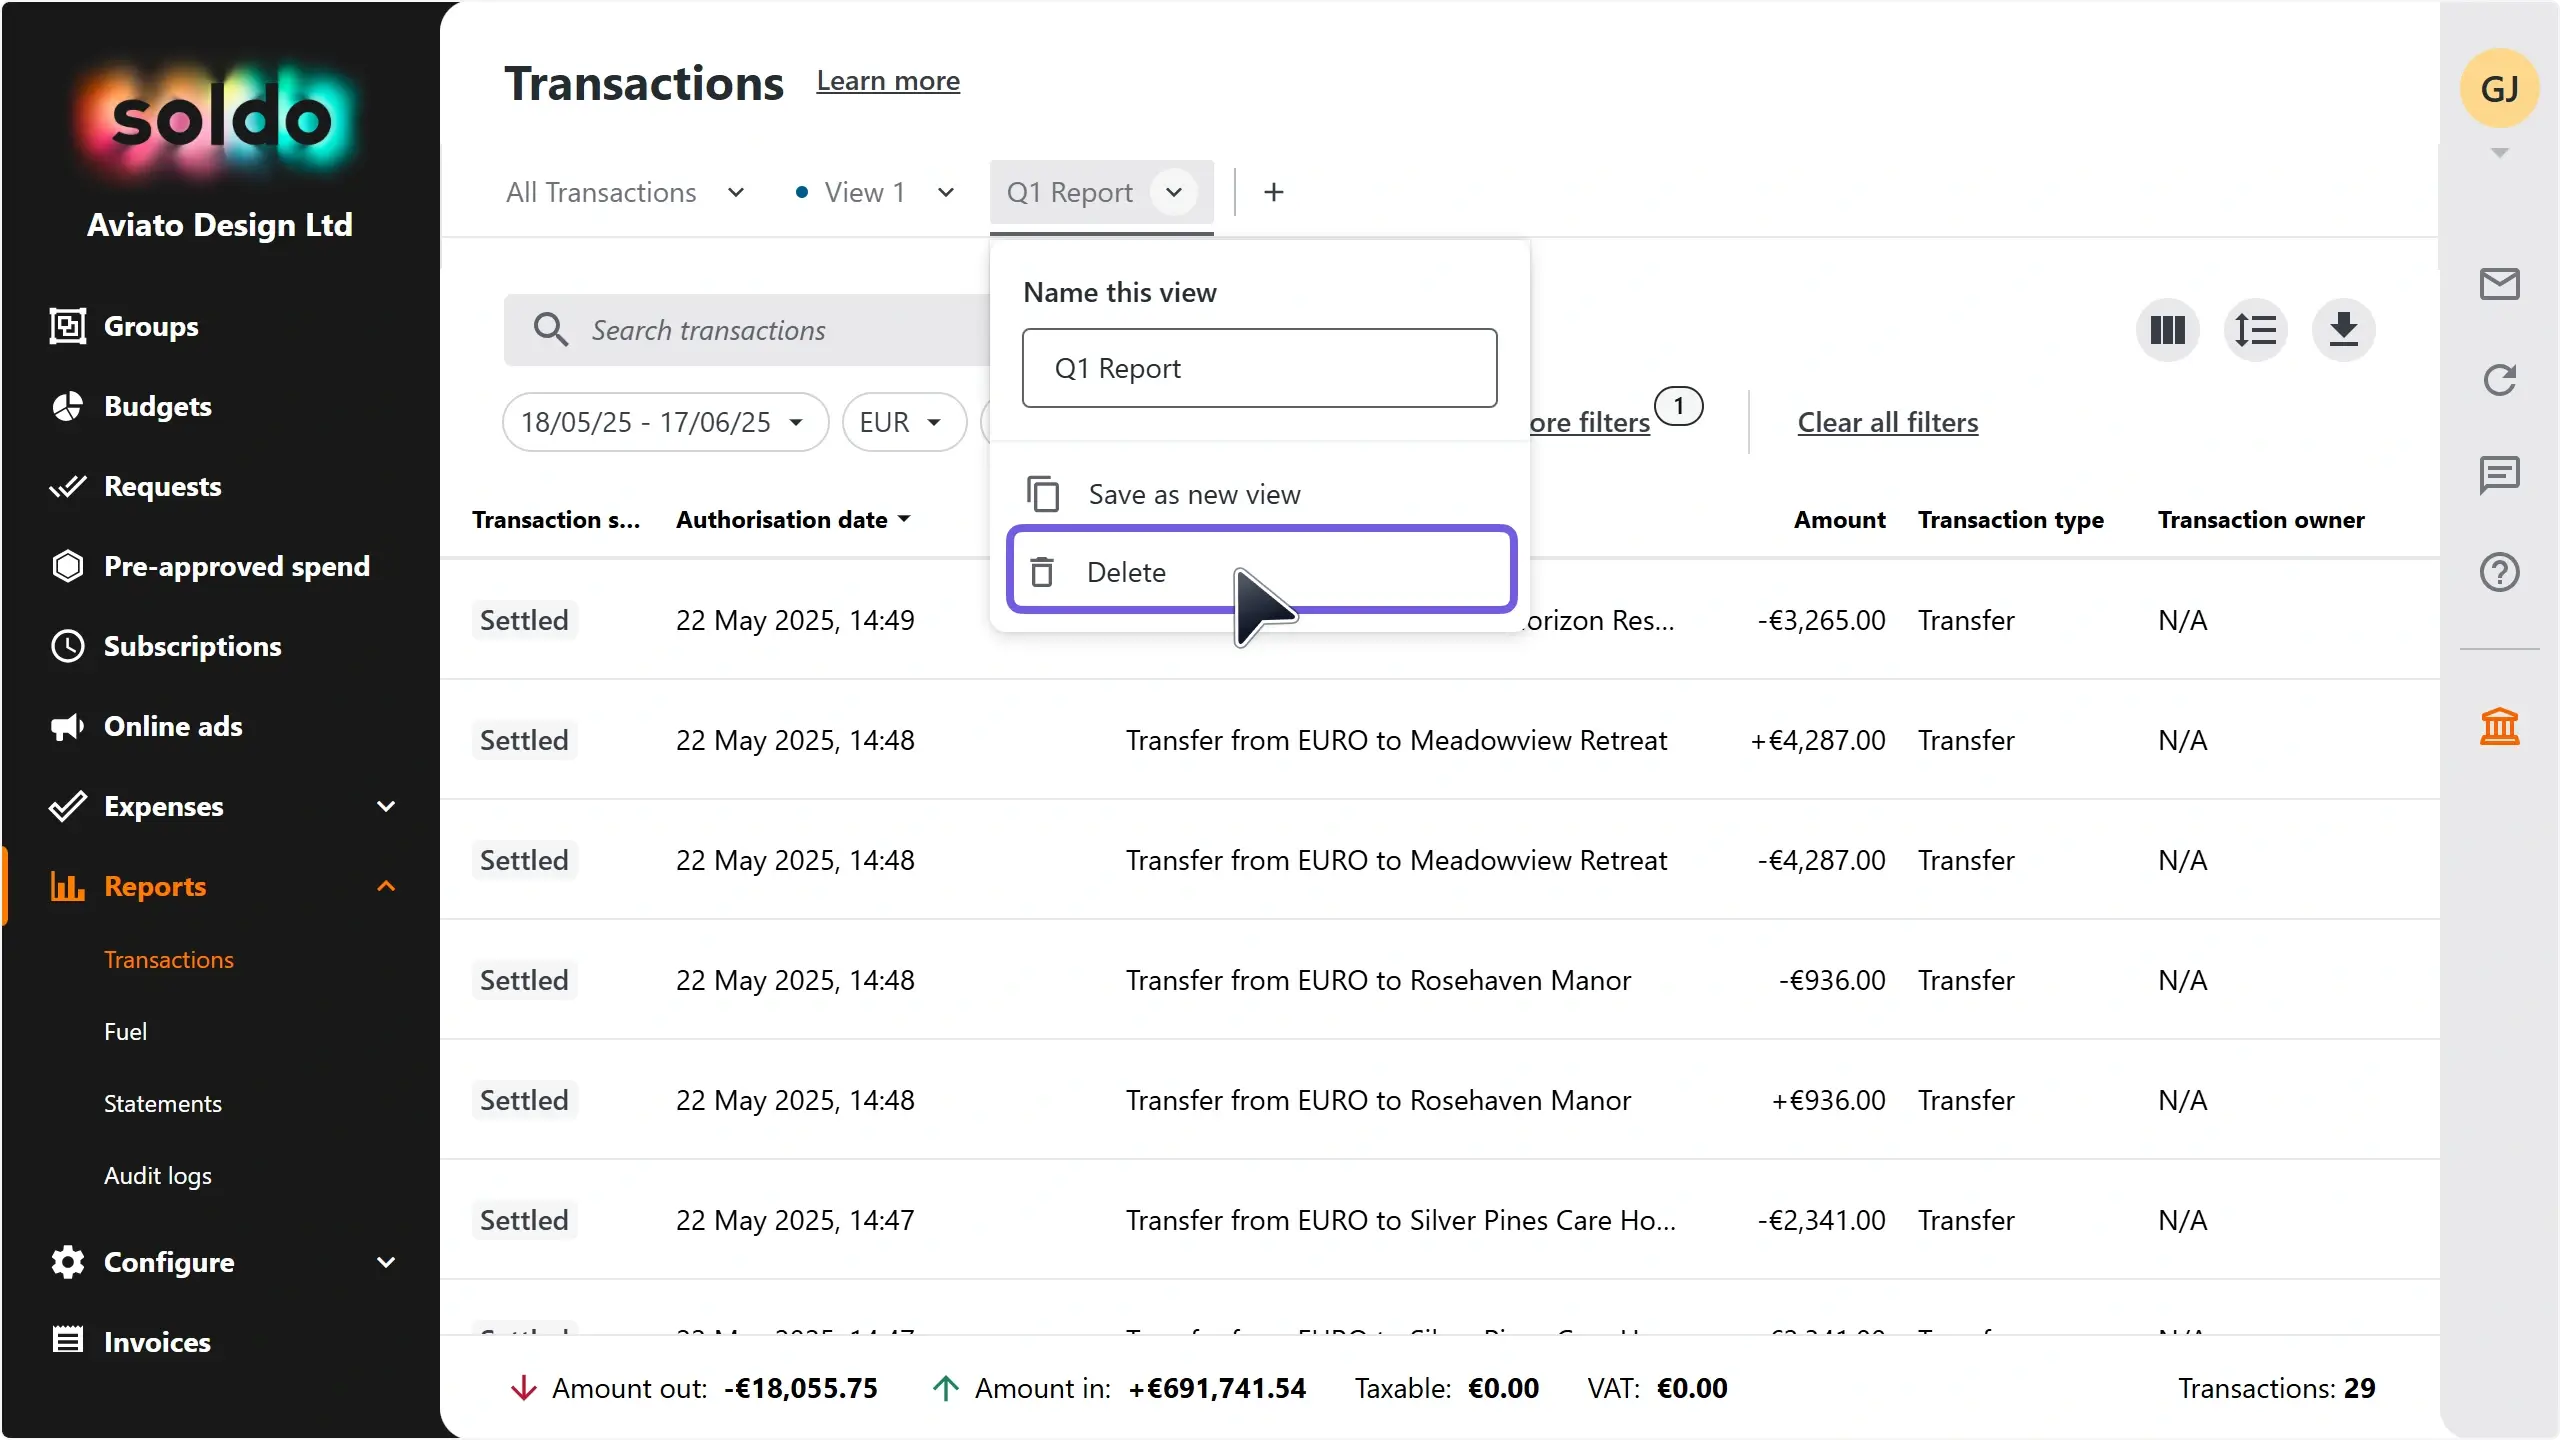The width and height of the screenshot is (2560, 1440).
Task: Expand the Expenses menu chevron
Action: [386, 806]
